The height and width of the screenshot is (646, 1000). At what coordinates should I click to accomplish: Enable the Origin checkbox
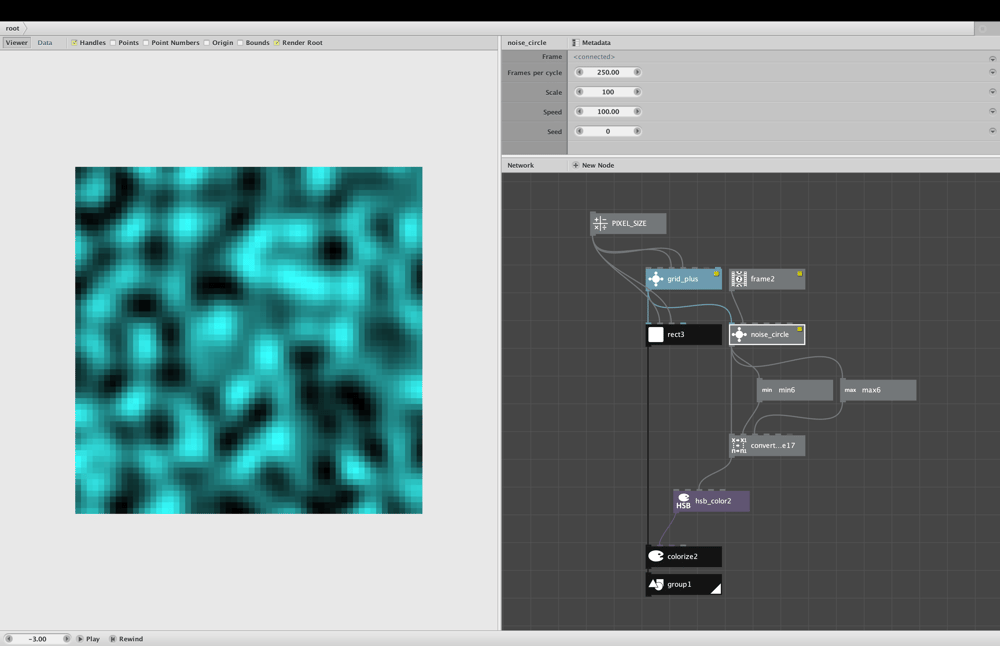tap(207, 43)
